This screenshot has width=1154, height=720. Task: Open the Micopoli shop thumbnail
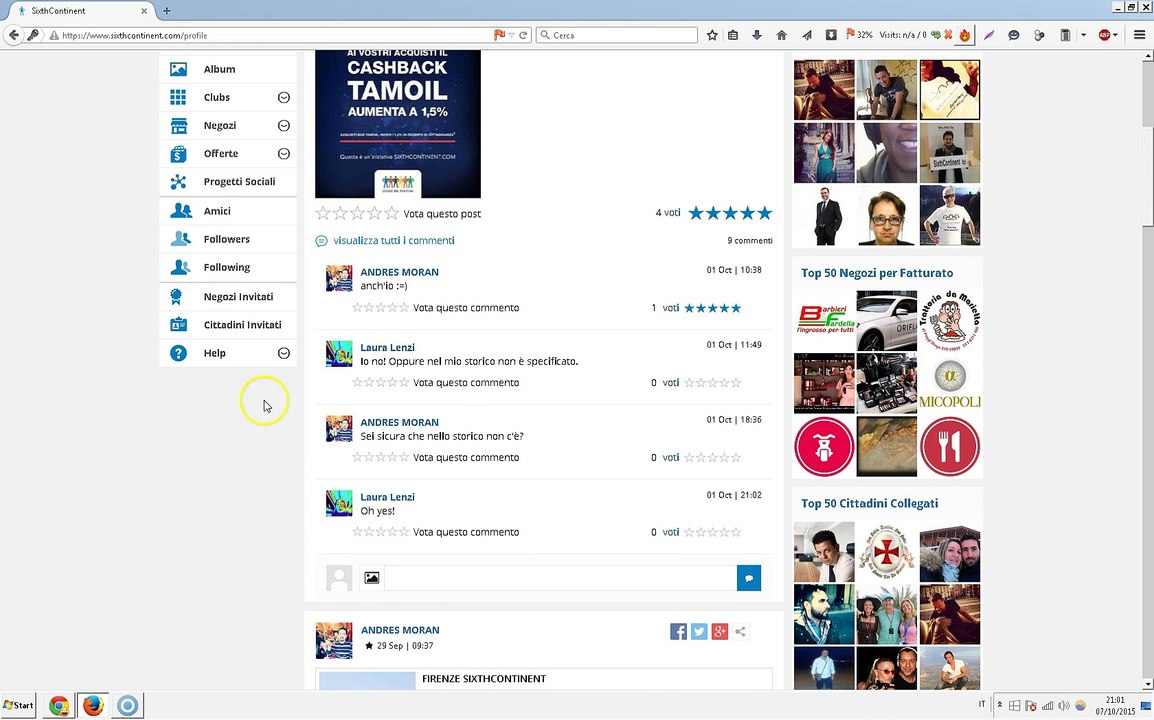pos(949,383)
